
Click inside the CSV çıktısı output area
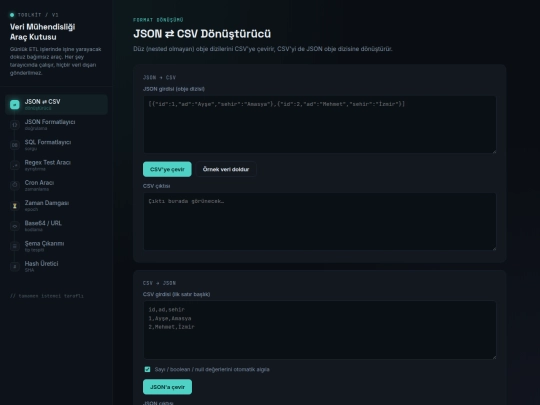point(320,221)
